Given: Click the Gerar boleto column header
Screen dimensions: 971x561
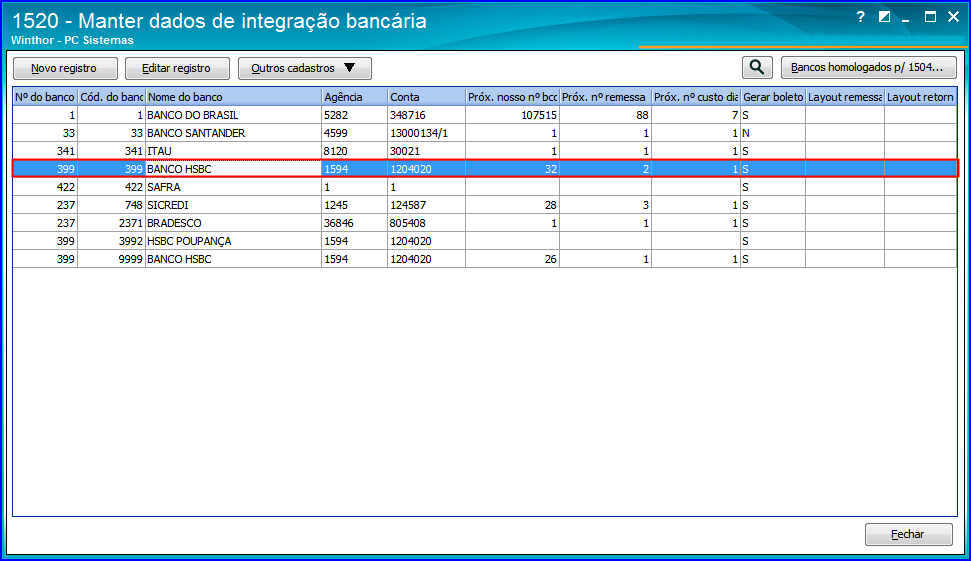Looking at the screenshot, I should pos(773,97).
